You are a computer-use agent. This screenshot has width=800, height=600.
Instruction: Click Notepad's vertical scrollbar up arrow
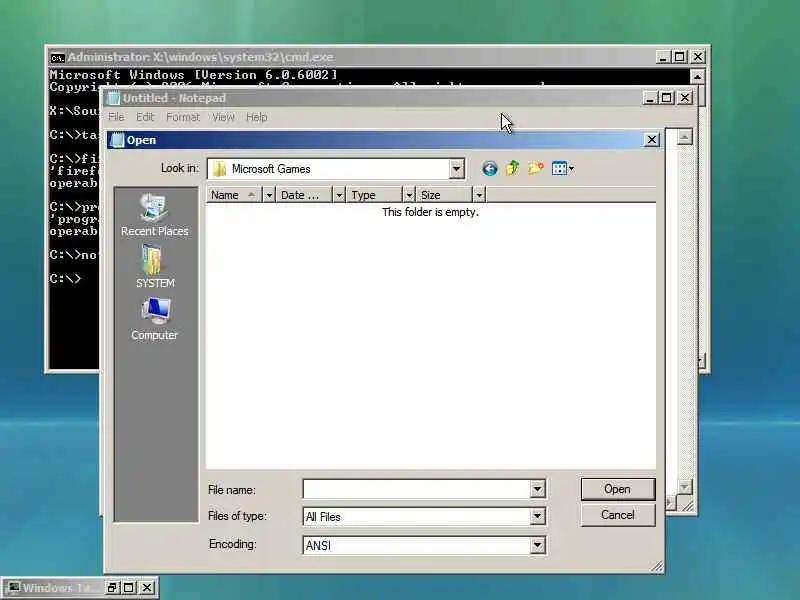tap(684, 137)
